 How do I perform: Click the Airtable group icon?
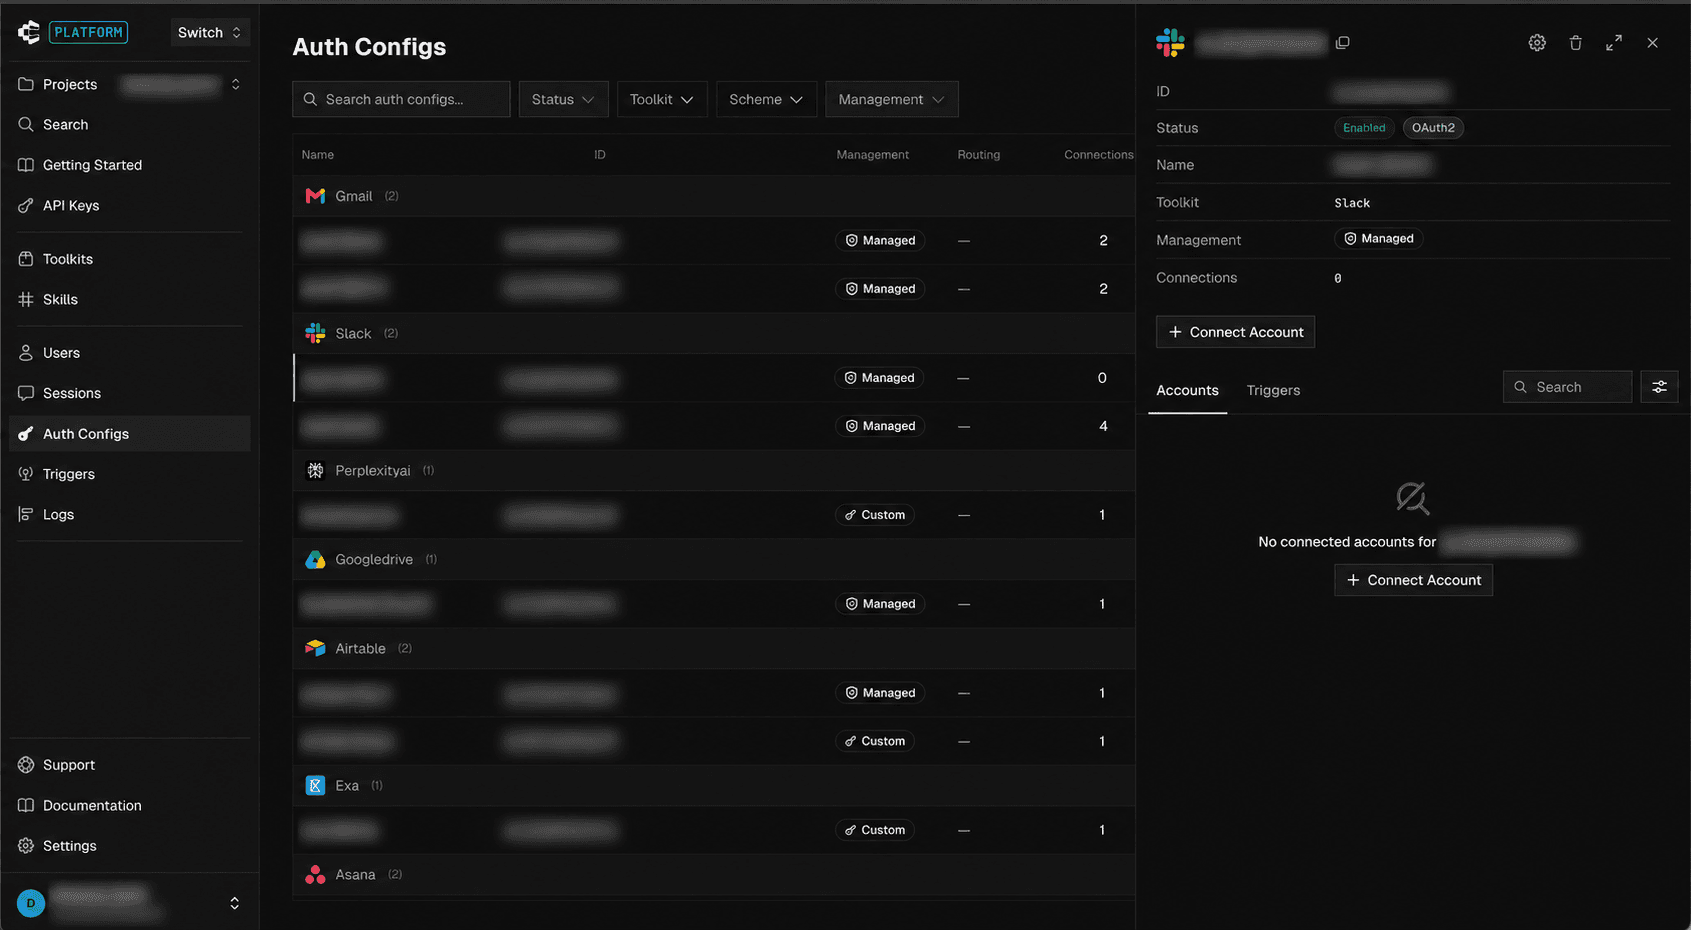click(315, 648)
